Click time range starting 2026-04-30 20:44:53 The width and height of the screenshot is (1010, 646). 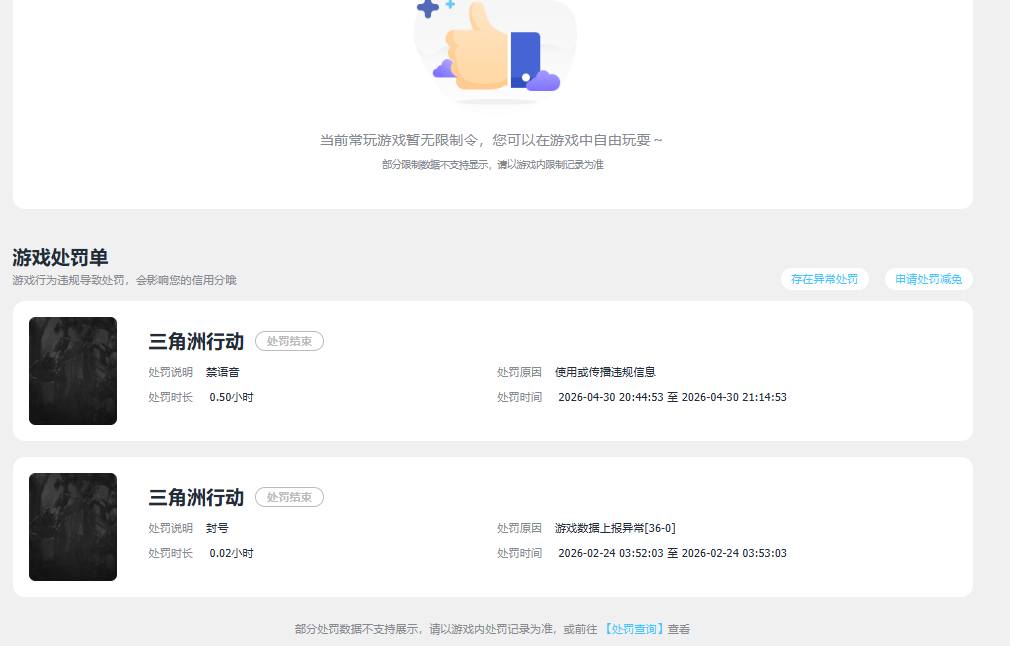[672, 397]
